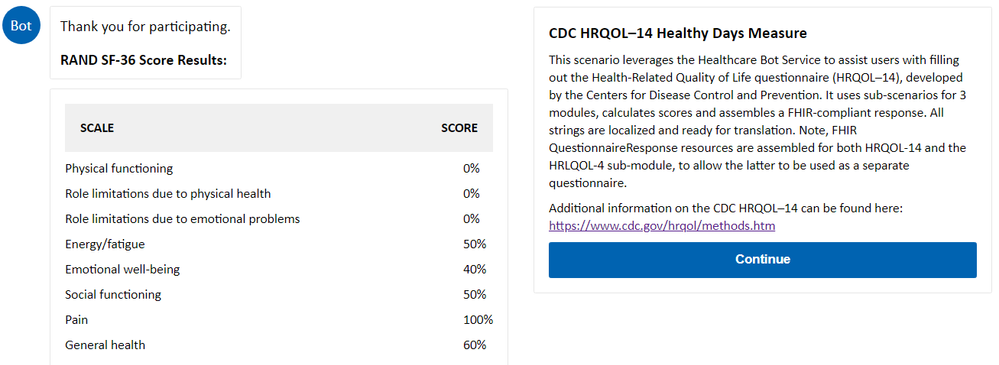Select the SCALE column header
The height and width of the screenshot is (365, 999).
(97, 128)
